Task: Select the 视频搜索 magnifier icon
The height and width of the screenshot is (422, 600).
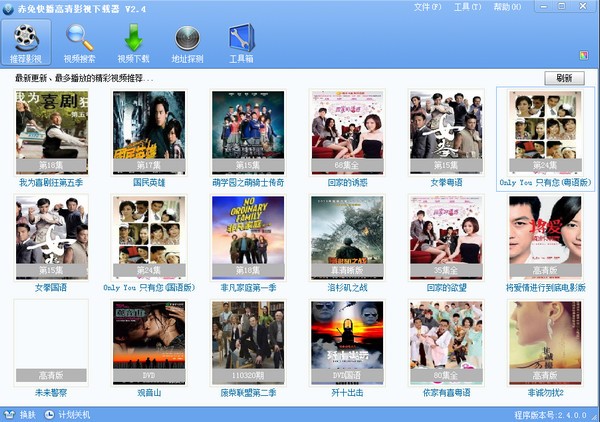Action: click(x=80, y=37)
